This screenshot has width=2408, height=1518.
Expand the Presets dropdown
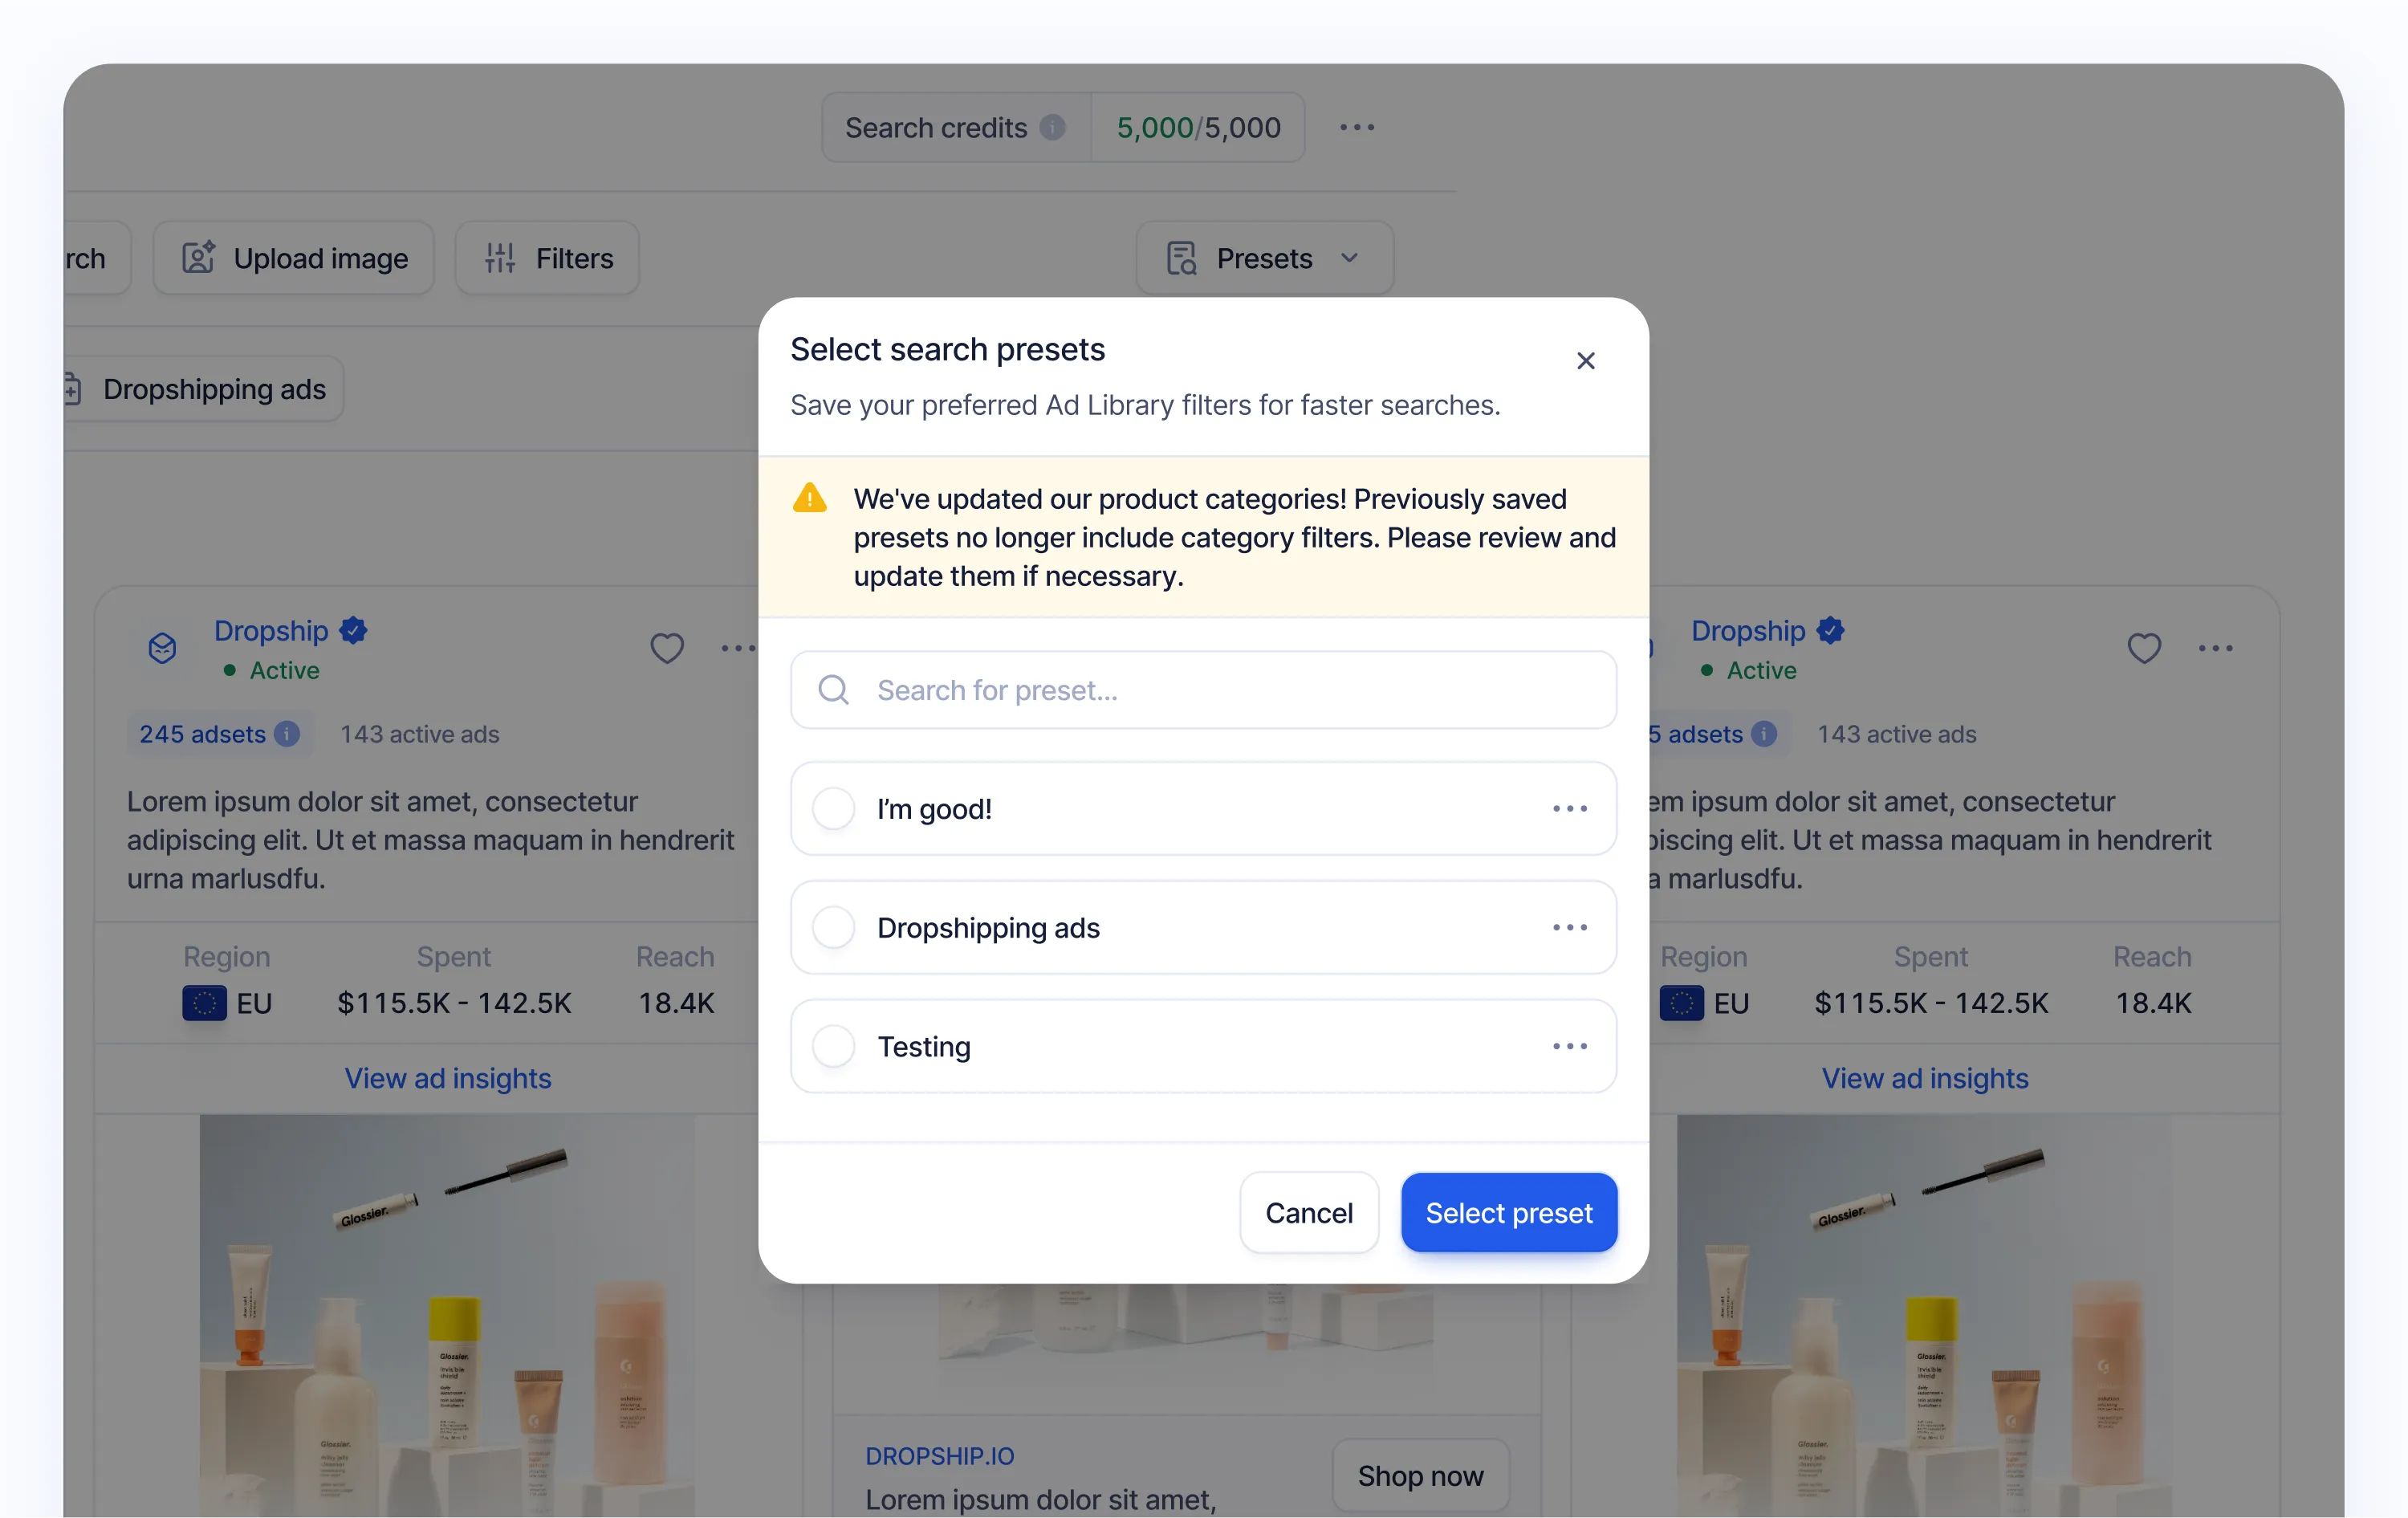[1264, 258]
